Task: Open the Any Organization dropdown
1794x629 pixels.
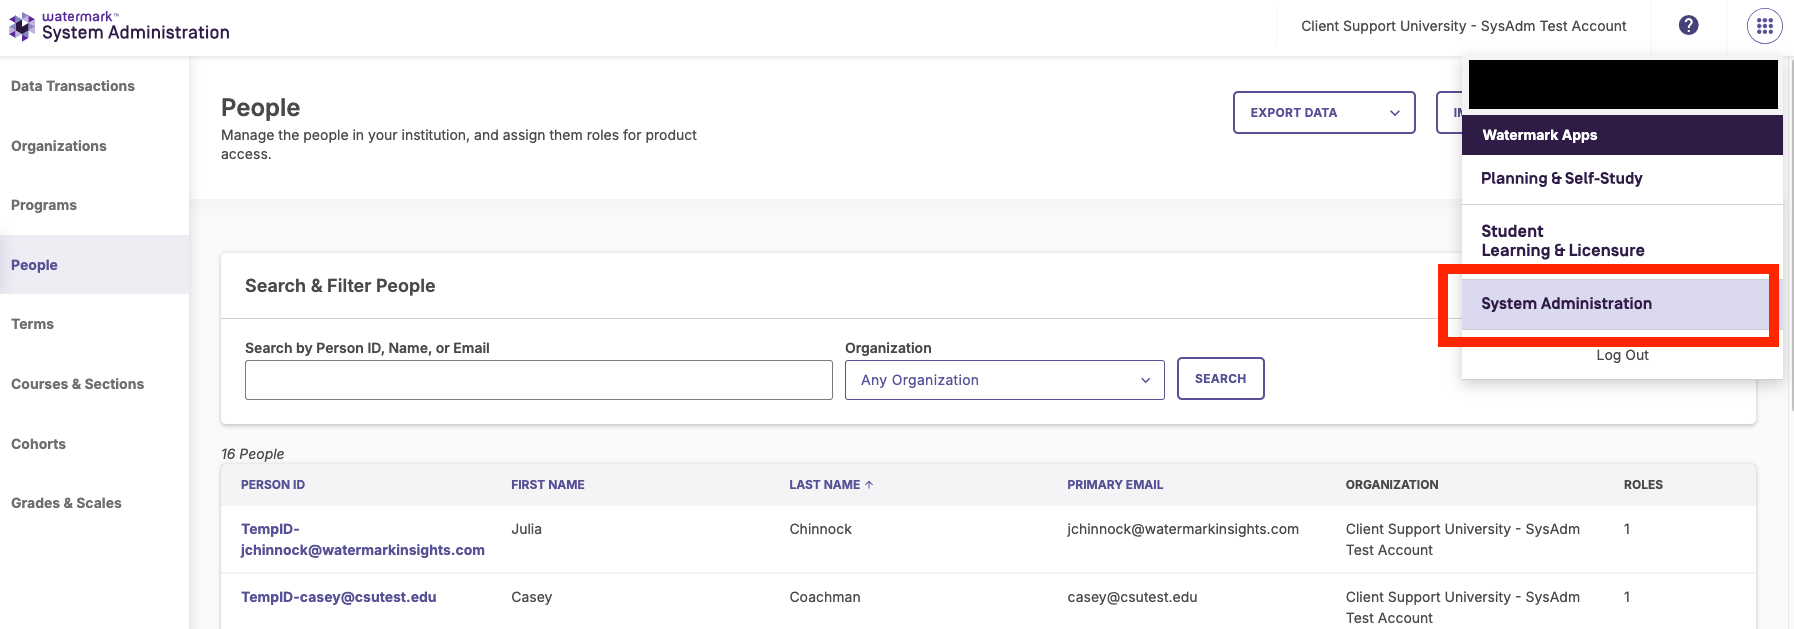Action: click(1004, 380)
